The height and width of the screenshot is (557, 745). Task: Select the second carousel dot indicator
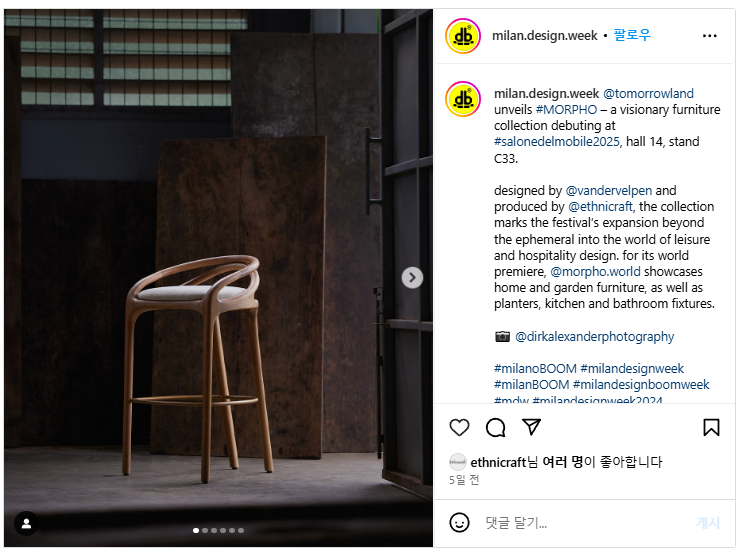(205, 530)
